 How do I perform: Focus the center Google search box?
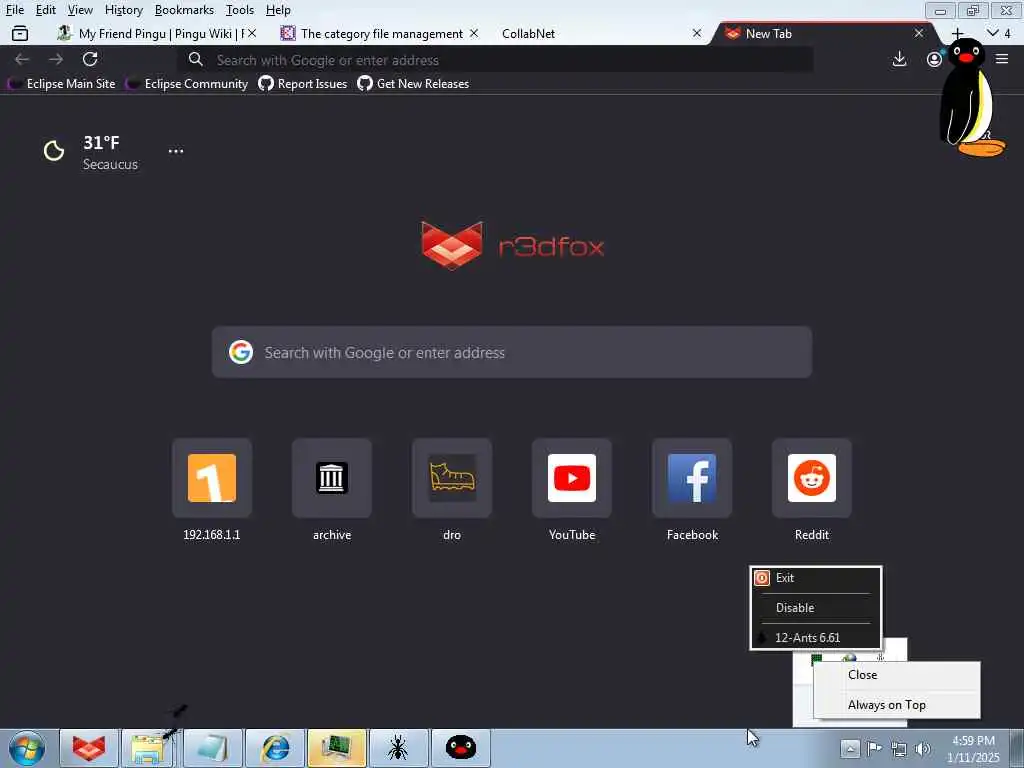click(x=512, y=353)
